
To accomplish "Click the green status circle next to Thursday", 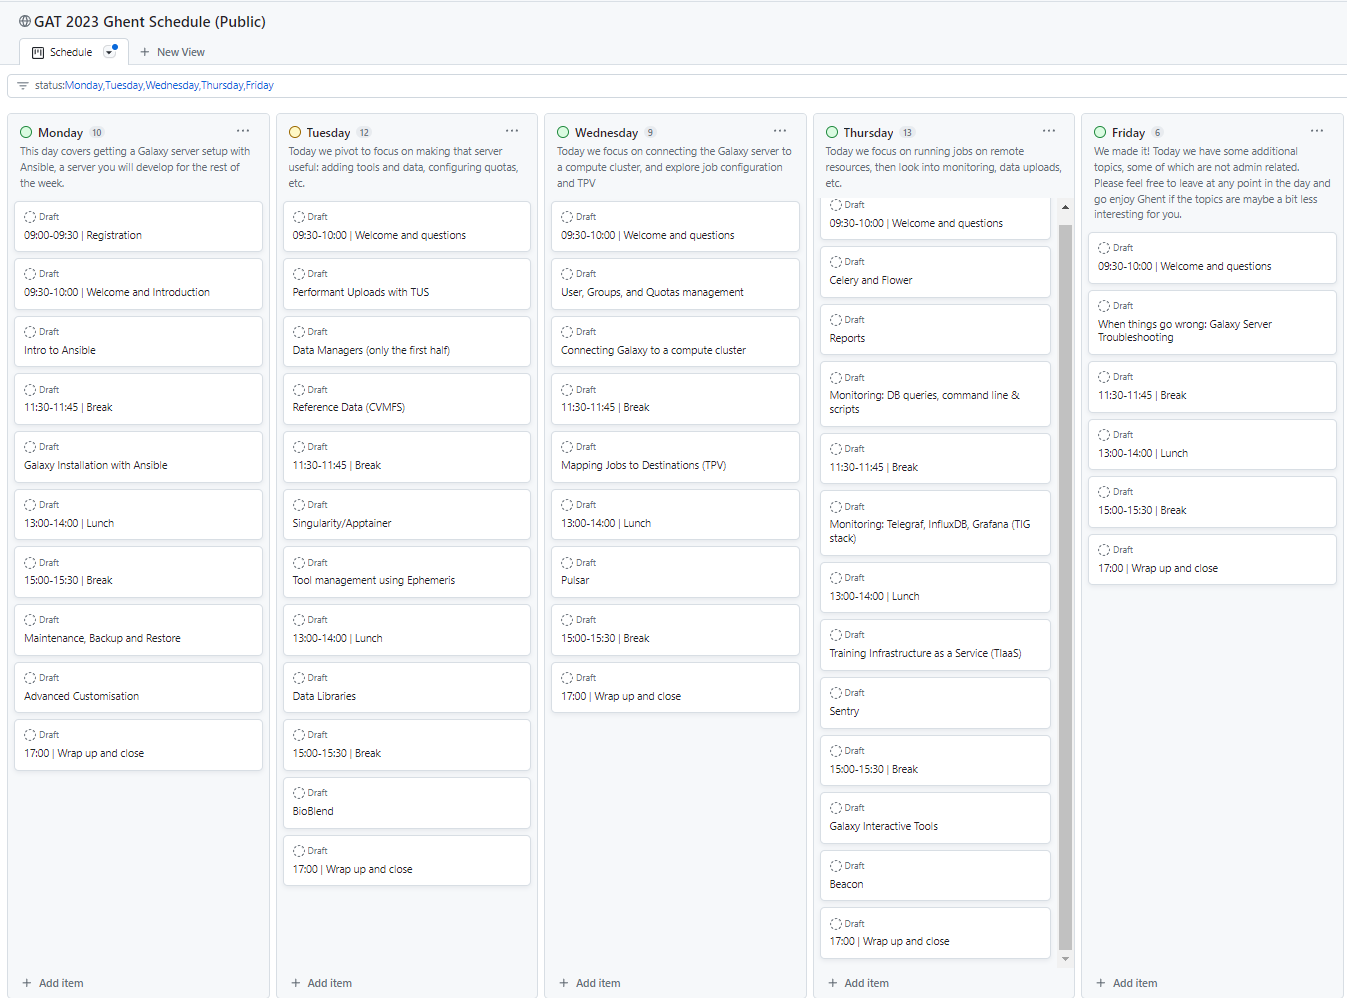I will tap(832, 132).
